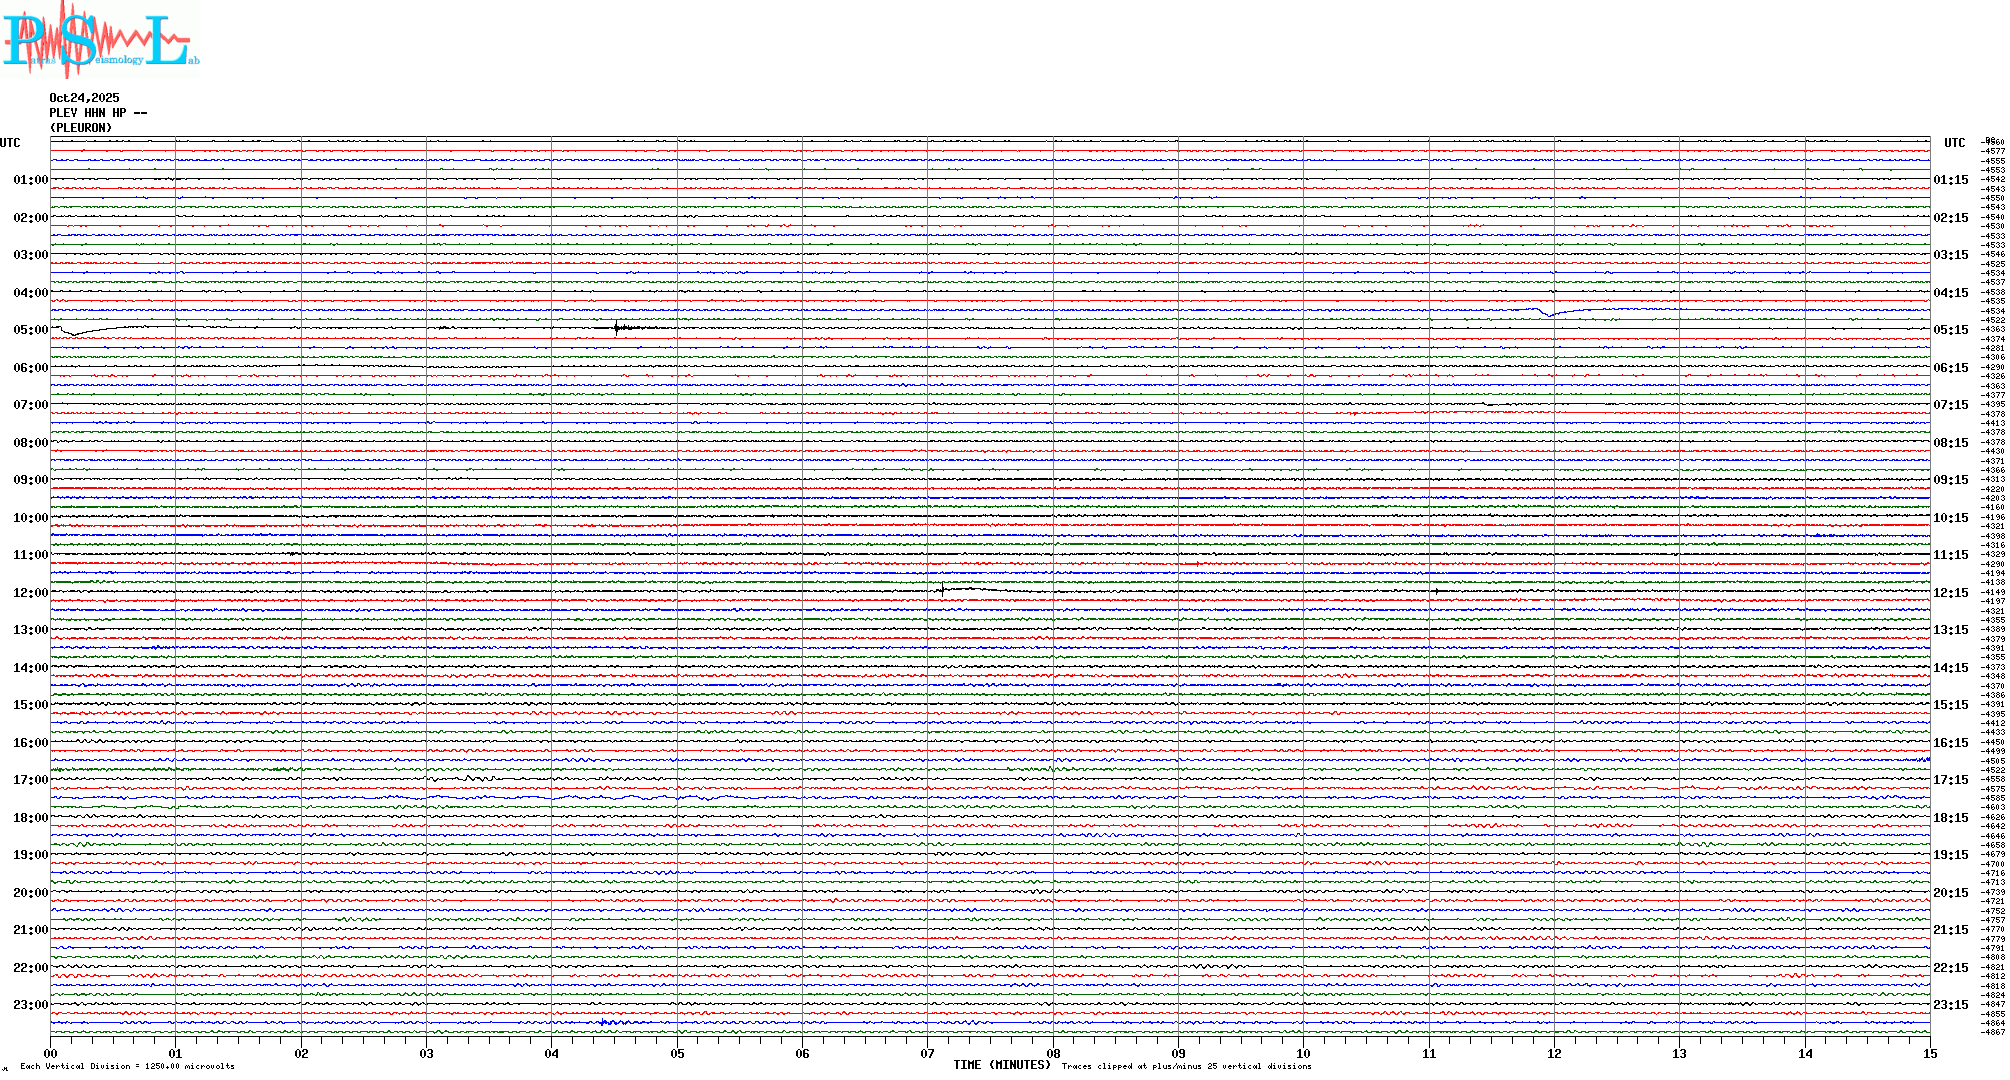The image size is (2010, 1080).
Task: Click the 20:15 time label on right
Action: tap(1950, 893)
